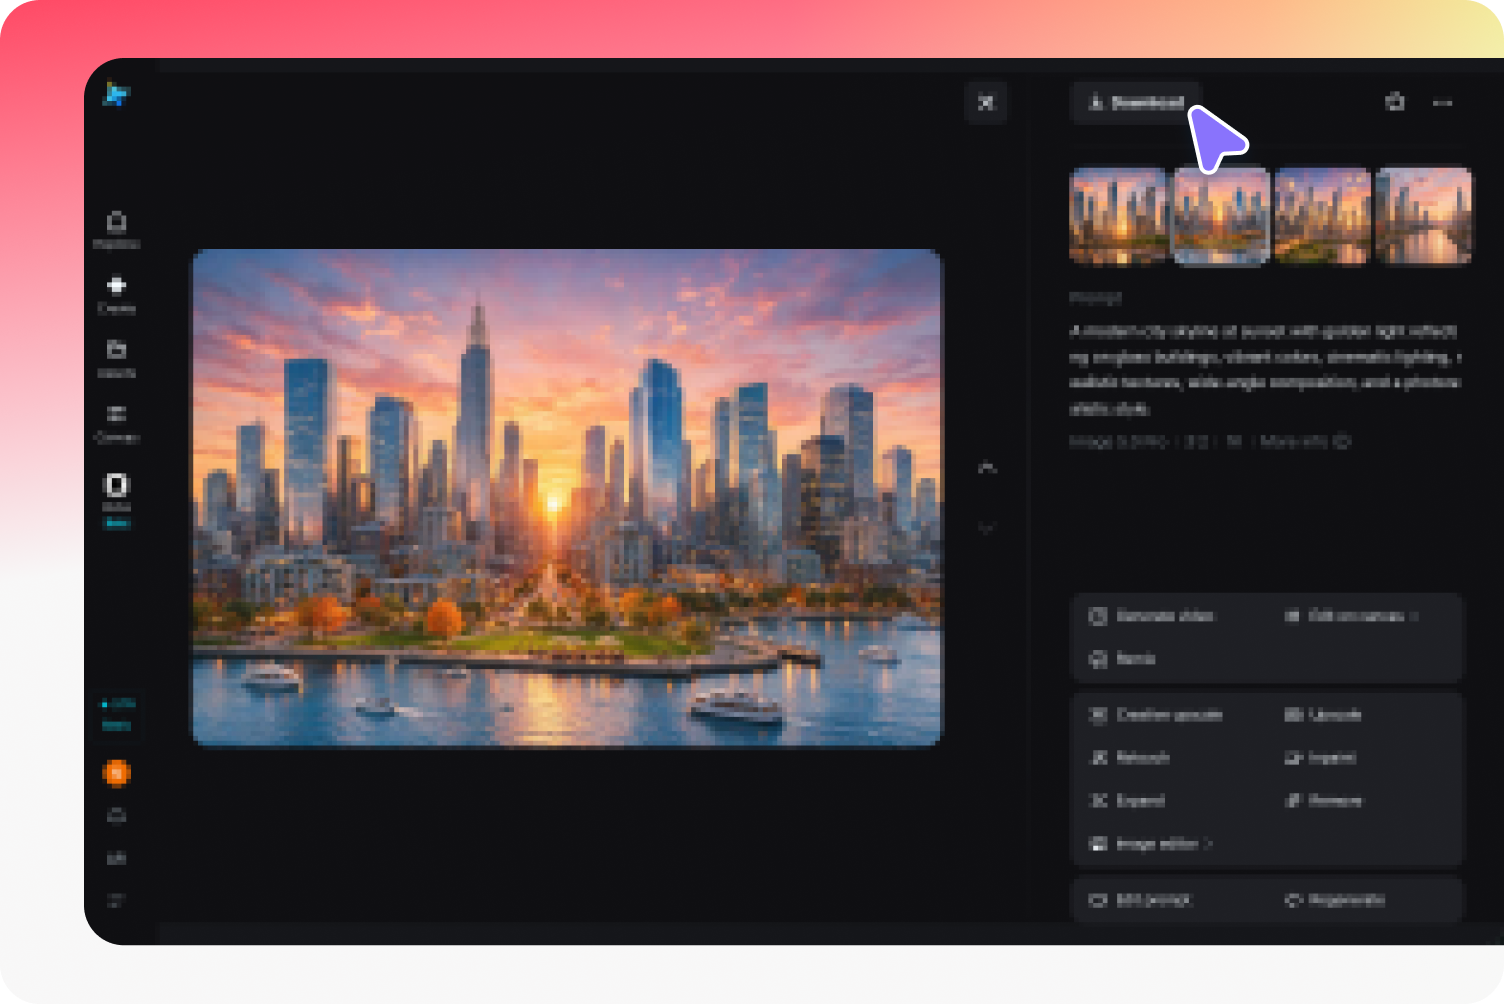Viewport: 1506px width, 1004px height.
Task: Click the prompt description text
Action: pos(1265,370)
